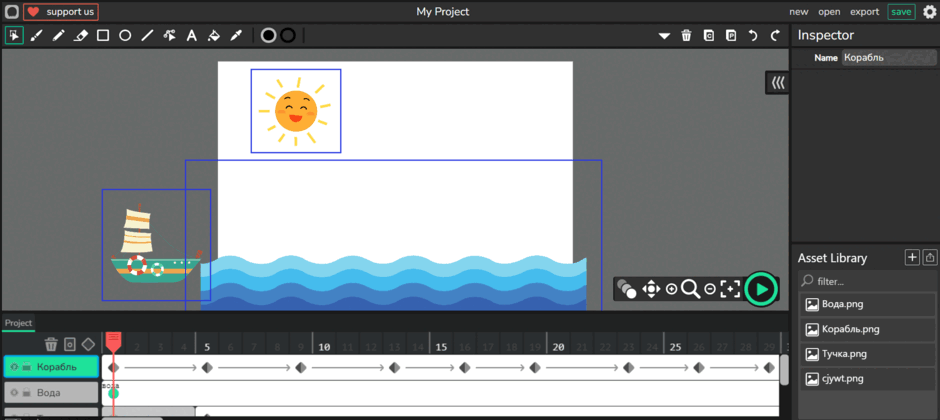Click frame number 10 on the timeline ruler
This screenshot has width=940, height=420.
(x=324, y=347)
